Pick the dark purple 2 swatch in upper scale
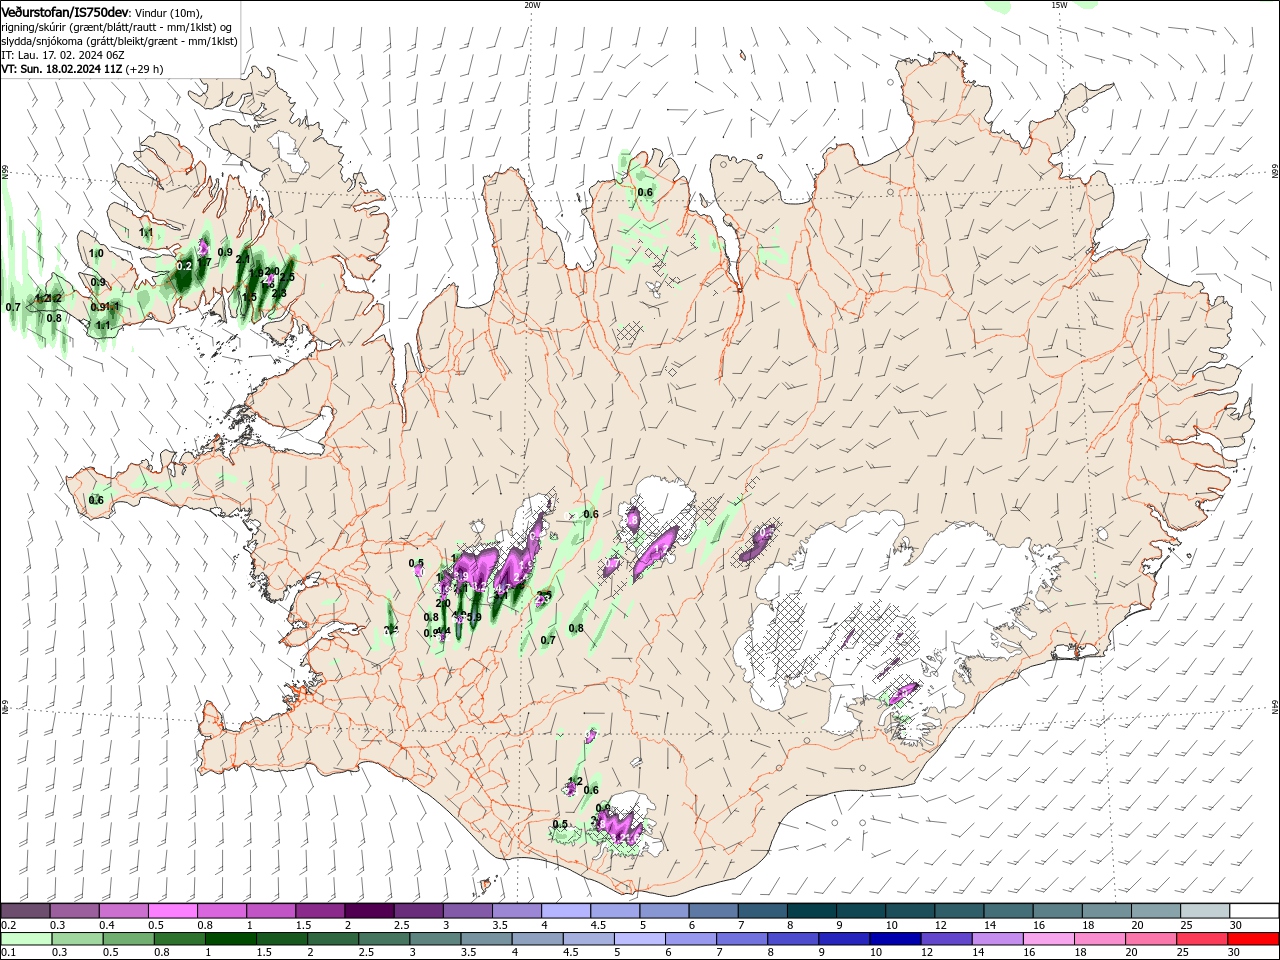Image resolution: width=1280 pixels, height=960 pixels. (368, 911)
